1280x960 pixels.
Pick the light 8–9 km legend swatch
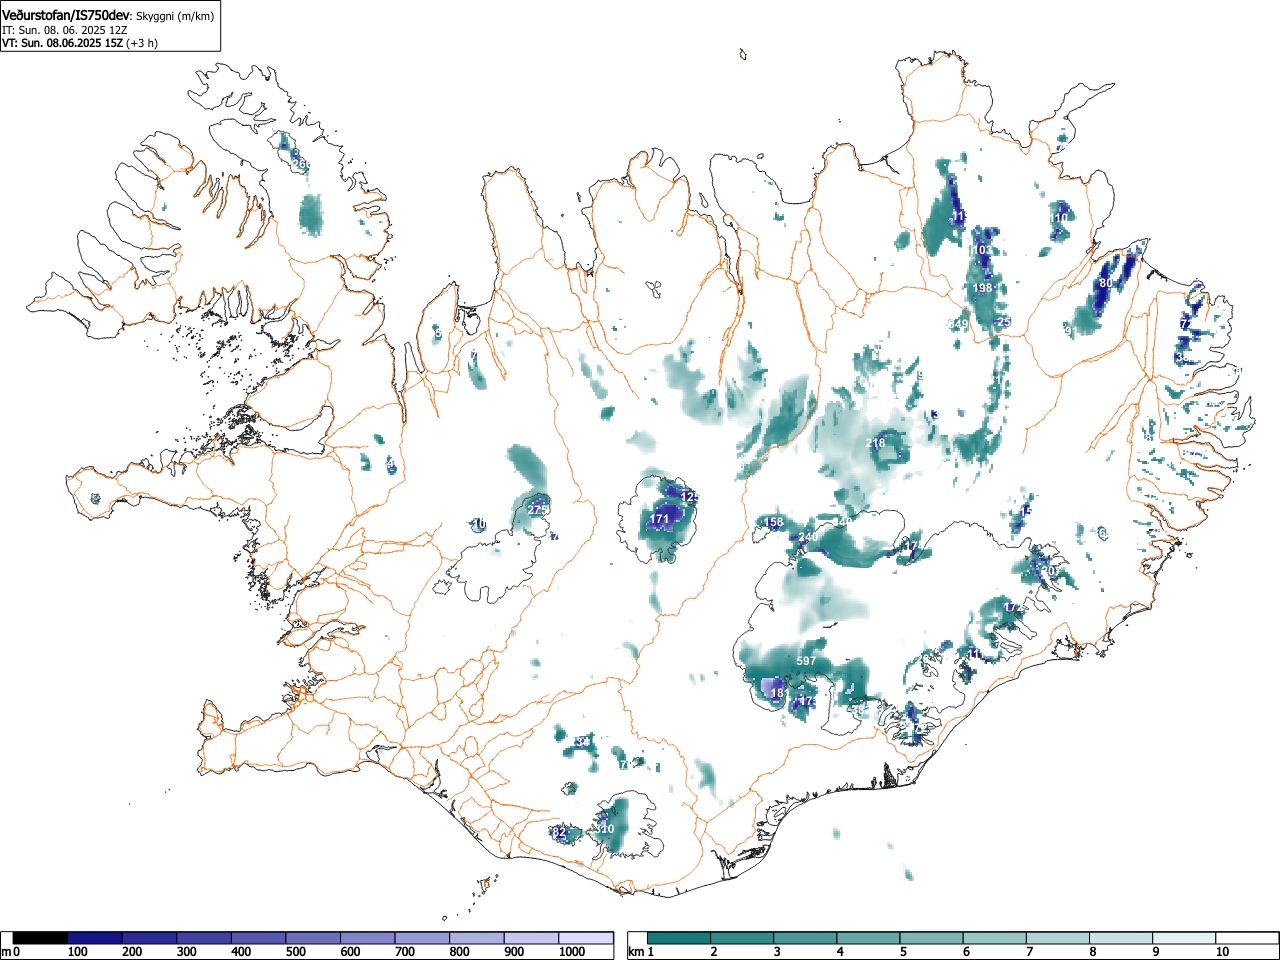[1122, 938]
